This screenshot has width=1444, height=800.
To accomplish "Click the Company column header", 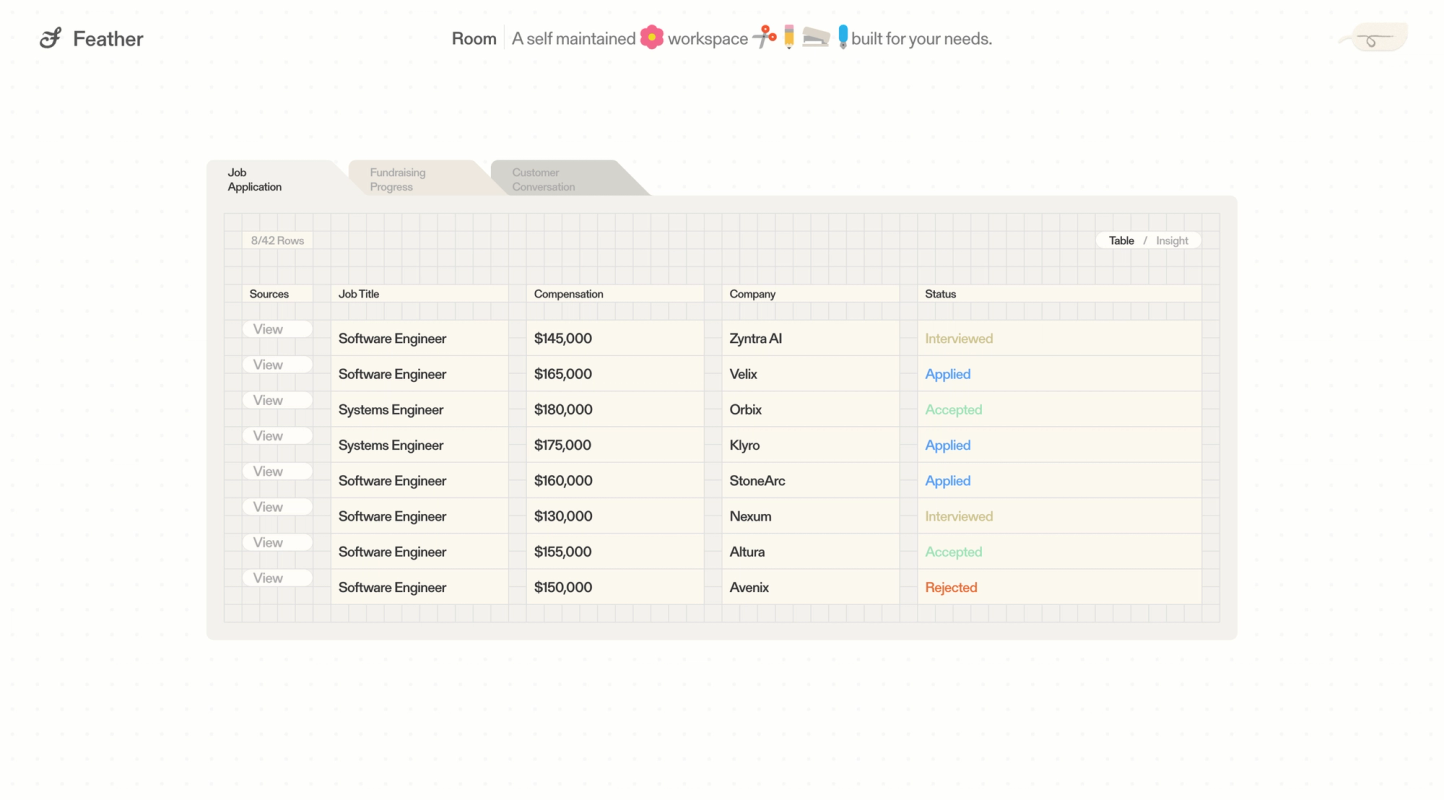I will tap(811, 294).
